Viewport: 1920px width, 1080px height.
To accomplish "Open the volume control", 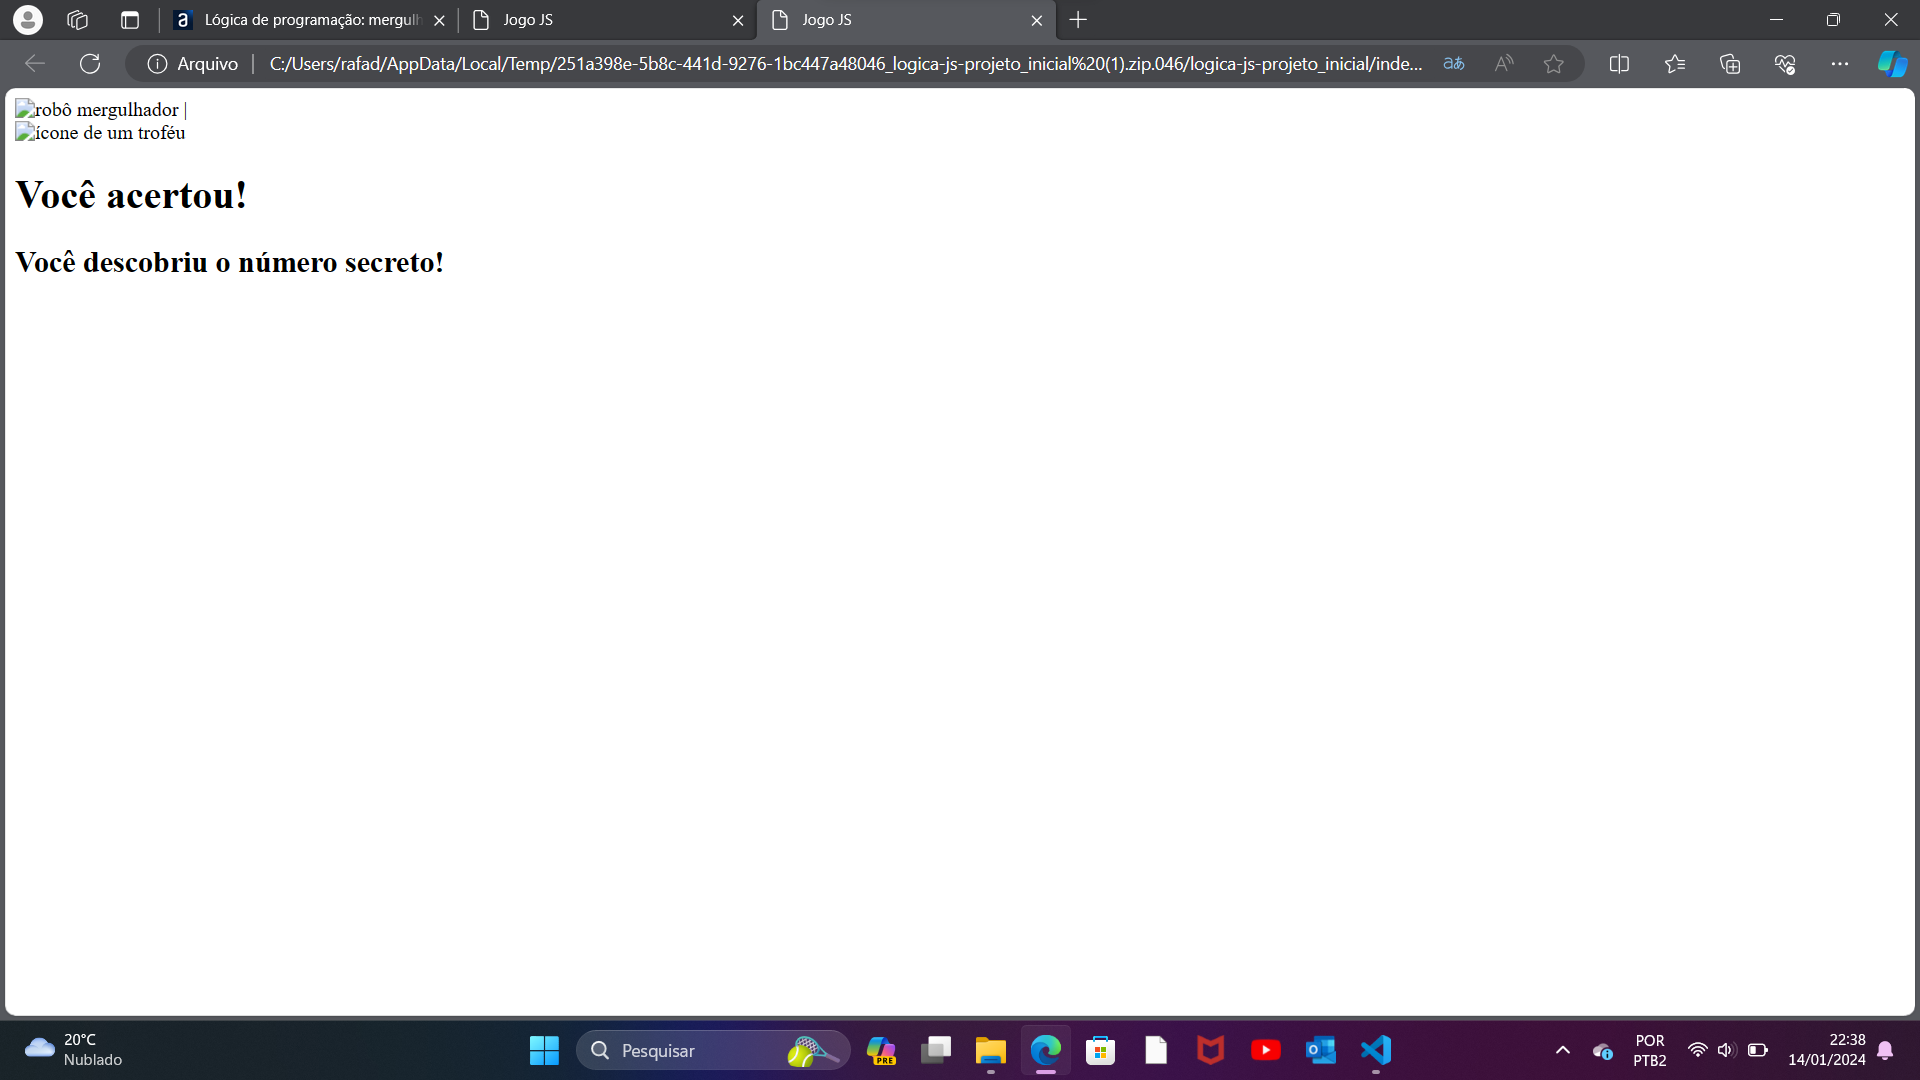I will (x=1726, y=1050).
